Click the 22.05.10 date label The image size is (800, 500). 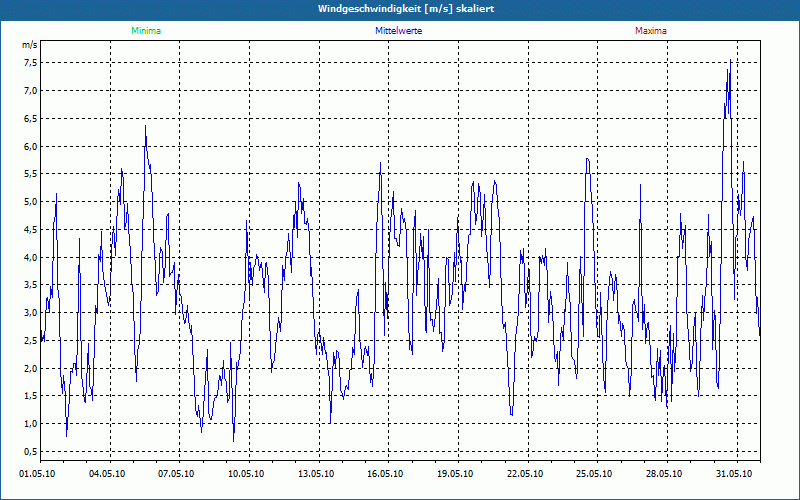click(x=525, y=474)
